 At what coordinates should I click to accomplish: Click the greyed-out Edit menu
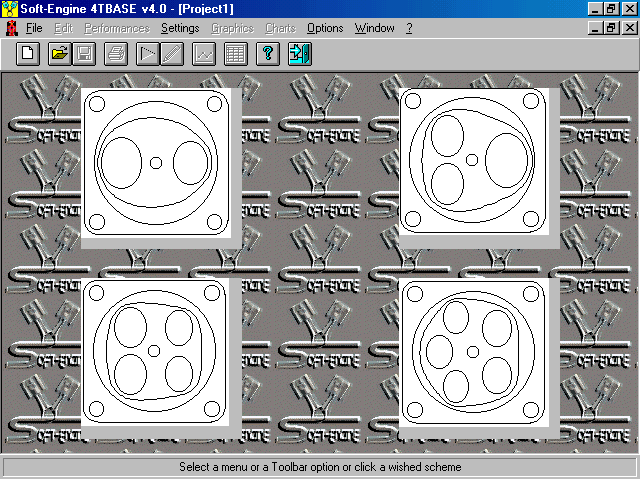click(63, 28)
